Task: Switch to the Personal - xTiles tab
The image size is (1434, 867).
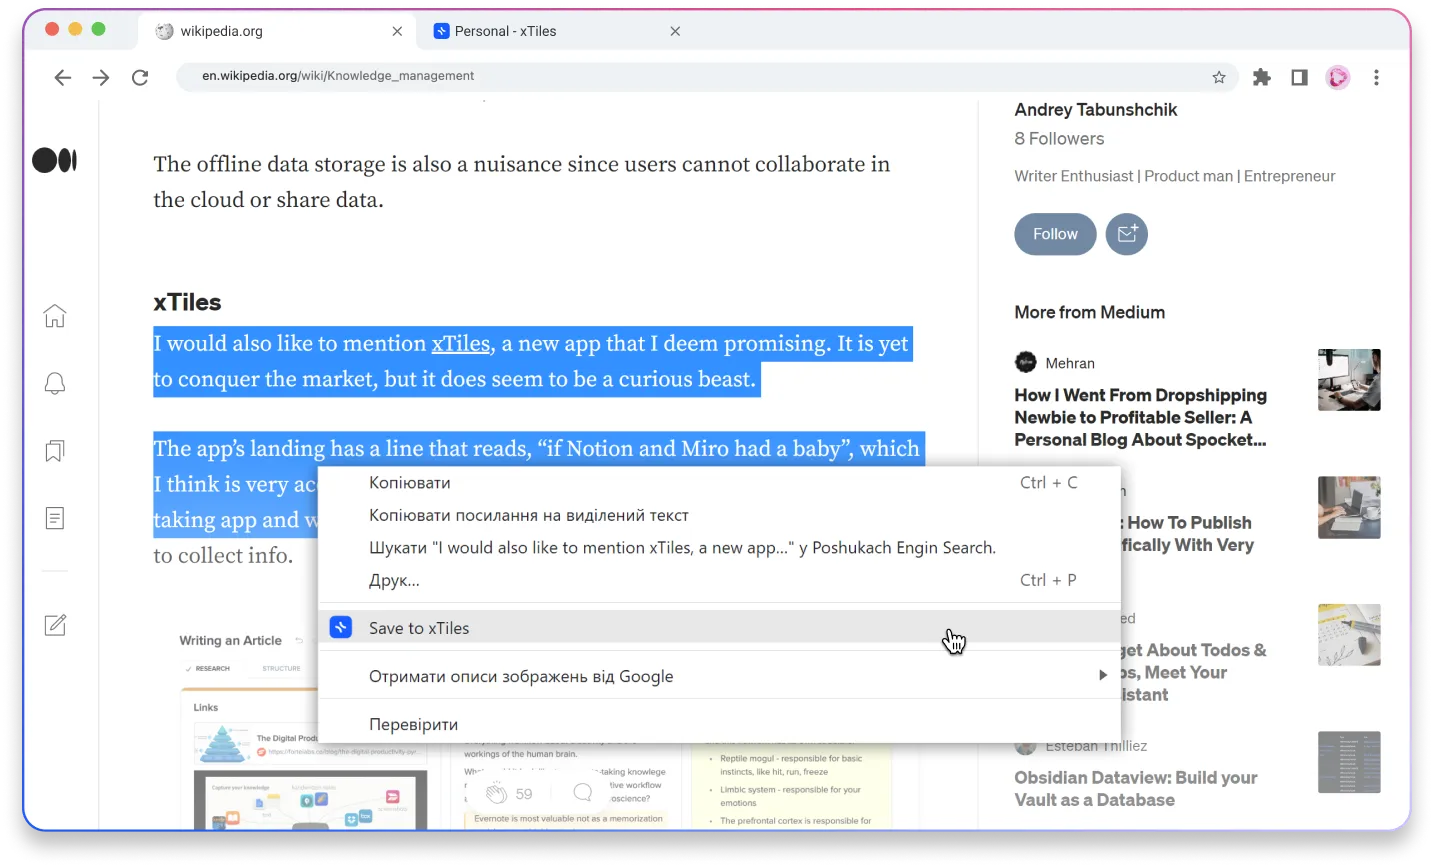Action: point(505,31)
